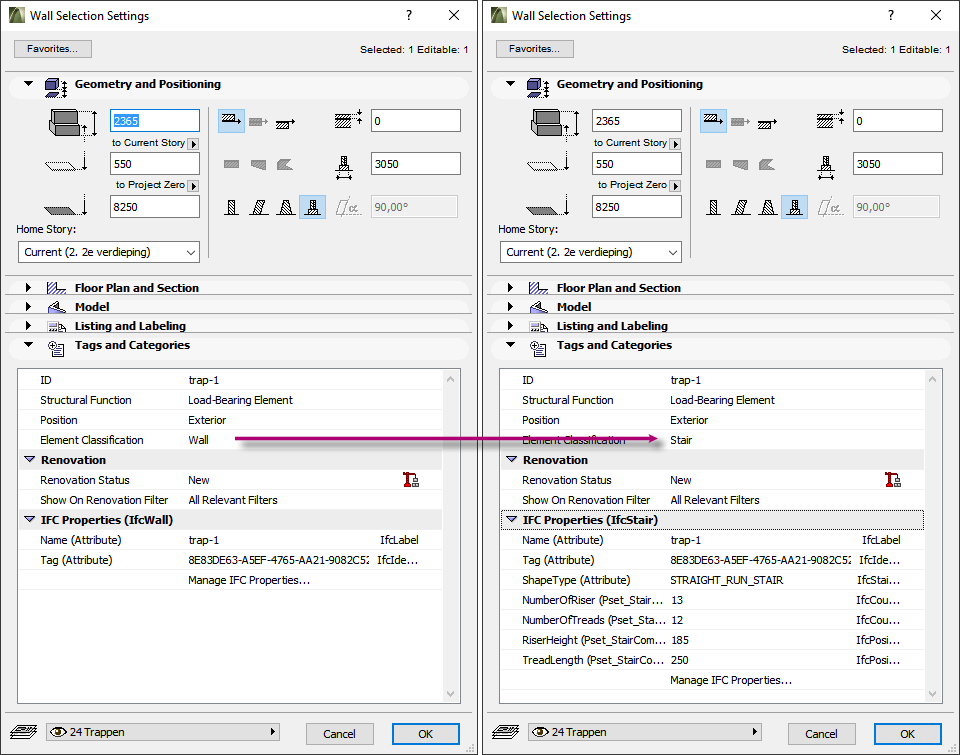
Task: Expand the Floor Plan and Section panel
Action: (28, 287)
